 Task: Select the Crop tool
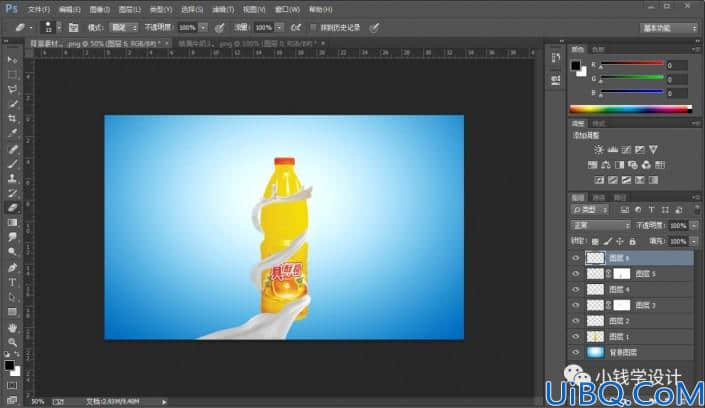[x=12, y=118]
